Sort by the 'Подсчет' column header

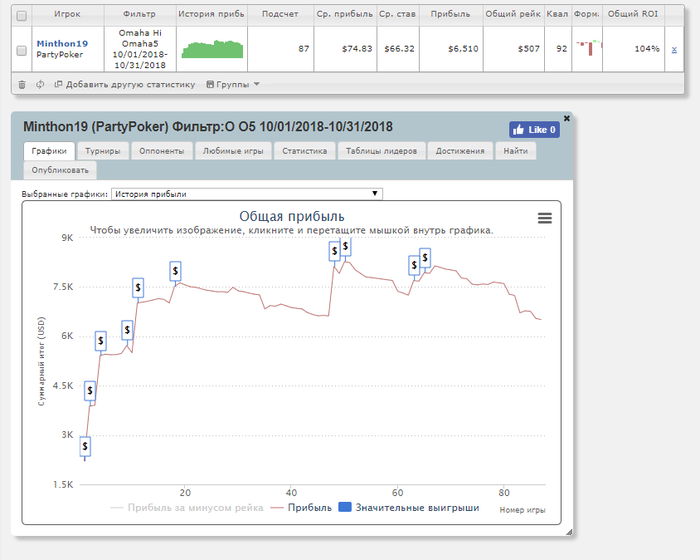click(x=280, y=14)
